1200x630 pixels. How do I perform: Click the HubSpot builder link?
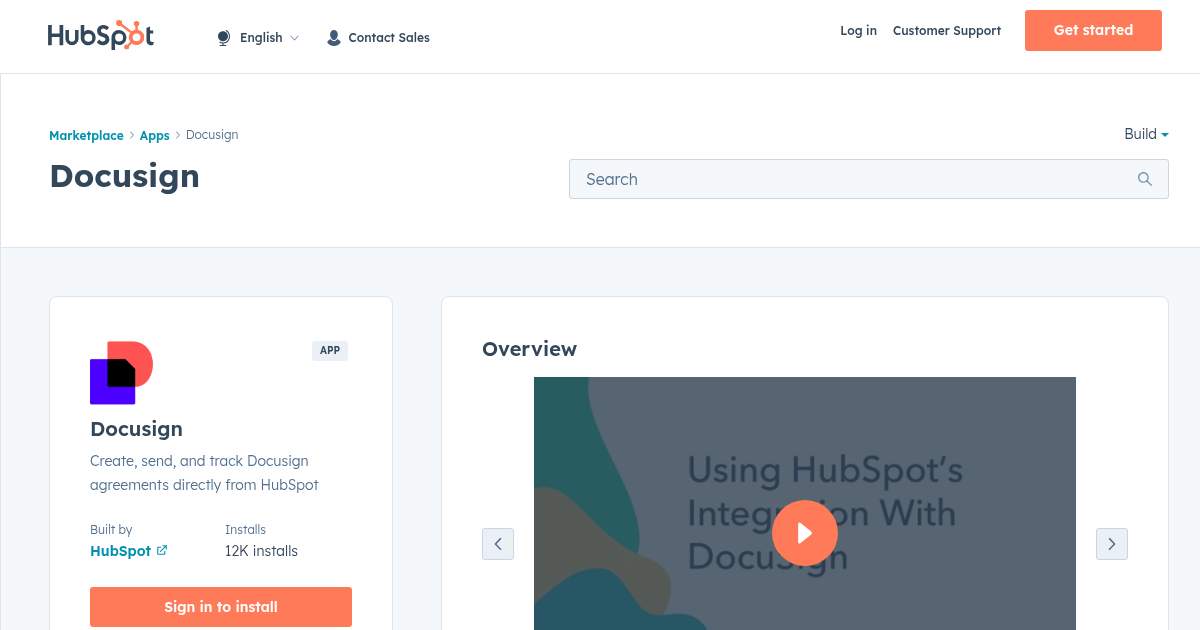119,550
